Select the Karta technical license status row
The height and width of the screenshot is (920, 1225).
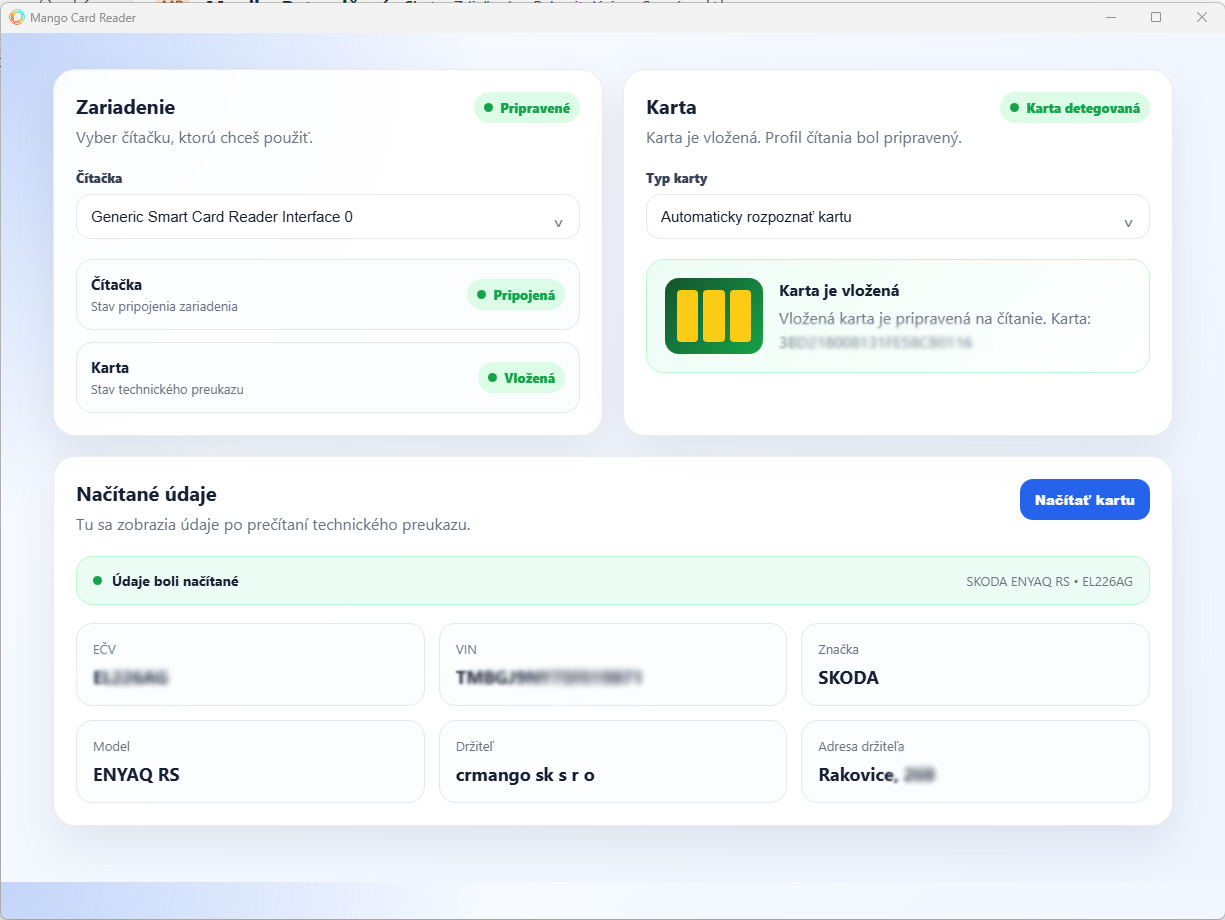[x=328, y=378]
